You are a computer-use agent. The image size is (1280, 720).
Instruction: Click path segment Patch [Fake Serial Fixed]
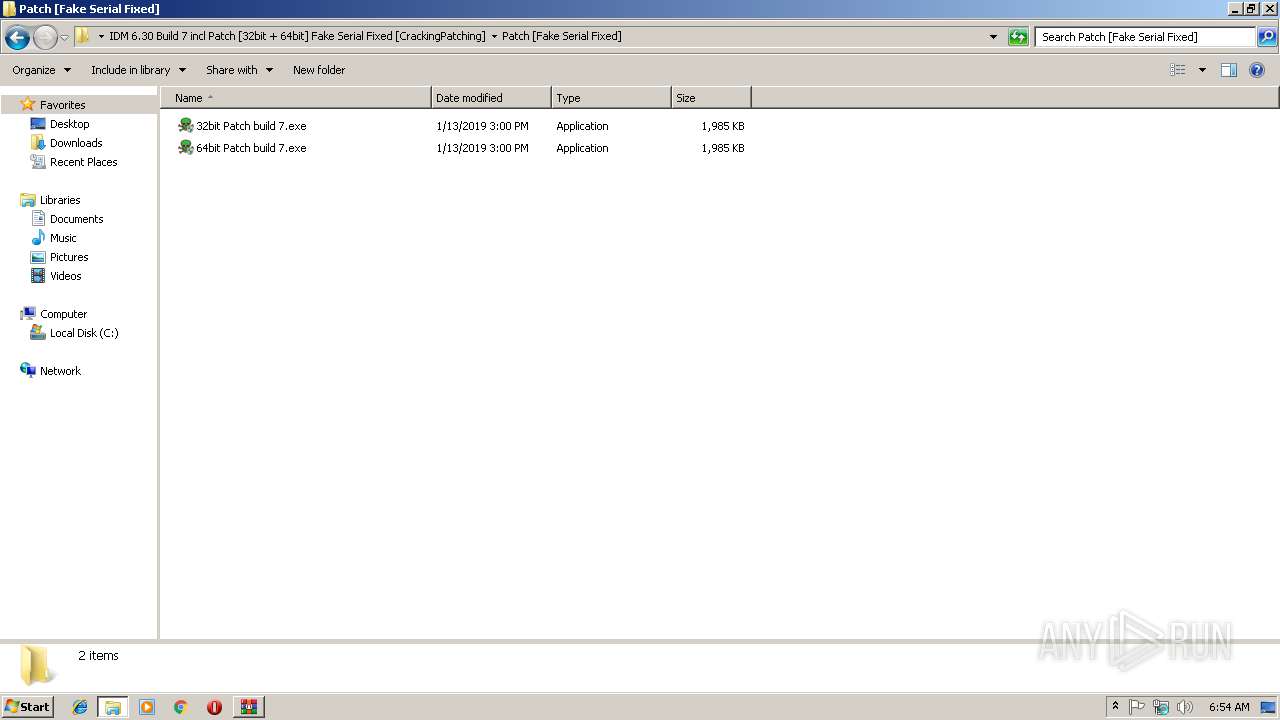point(561,36)
